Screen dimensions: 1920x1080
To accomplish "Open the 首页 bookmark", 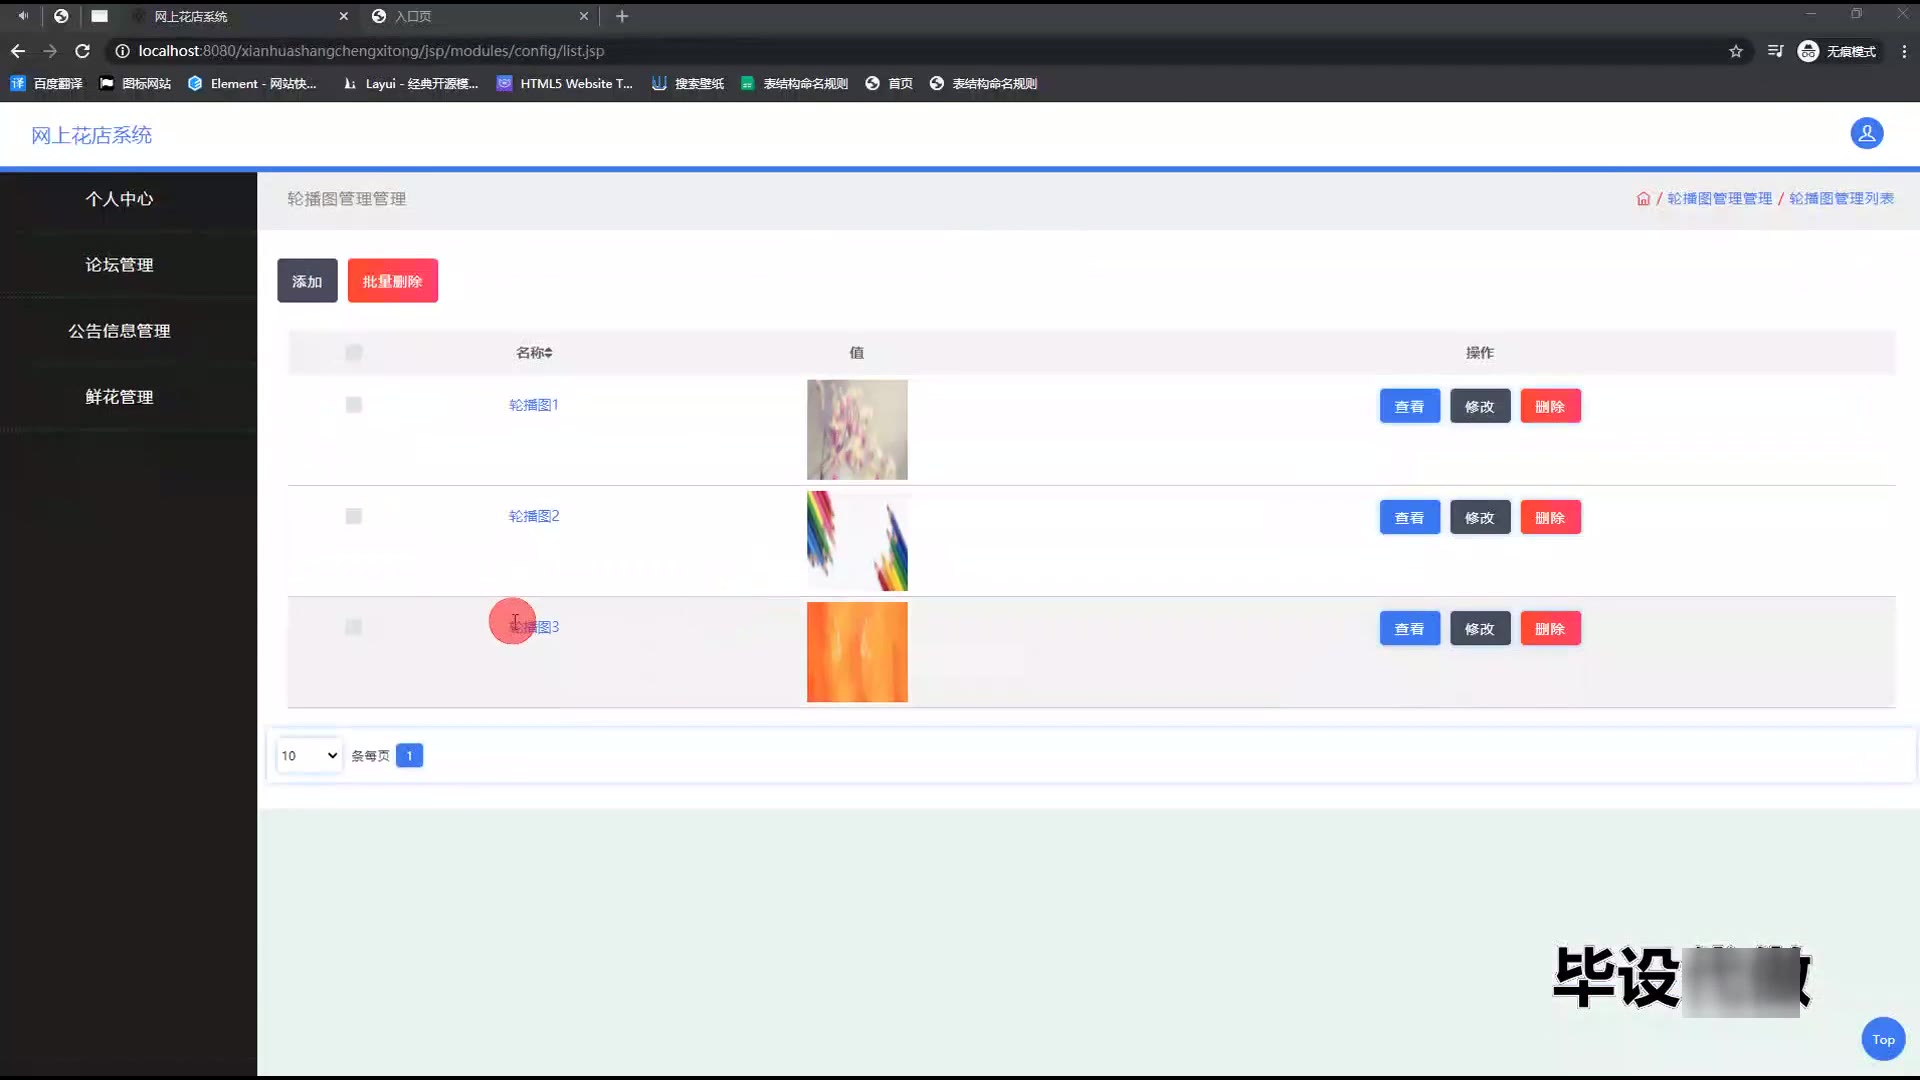I will [889, 84].
